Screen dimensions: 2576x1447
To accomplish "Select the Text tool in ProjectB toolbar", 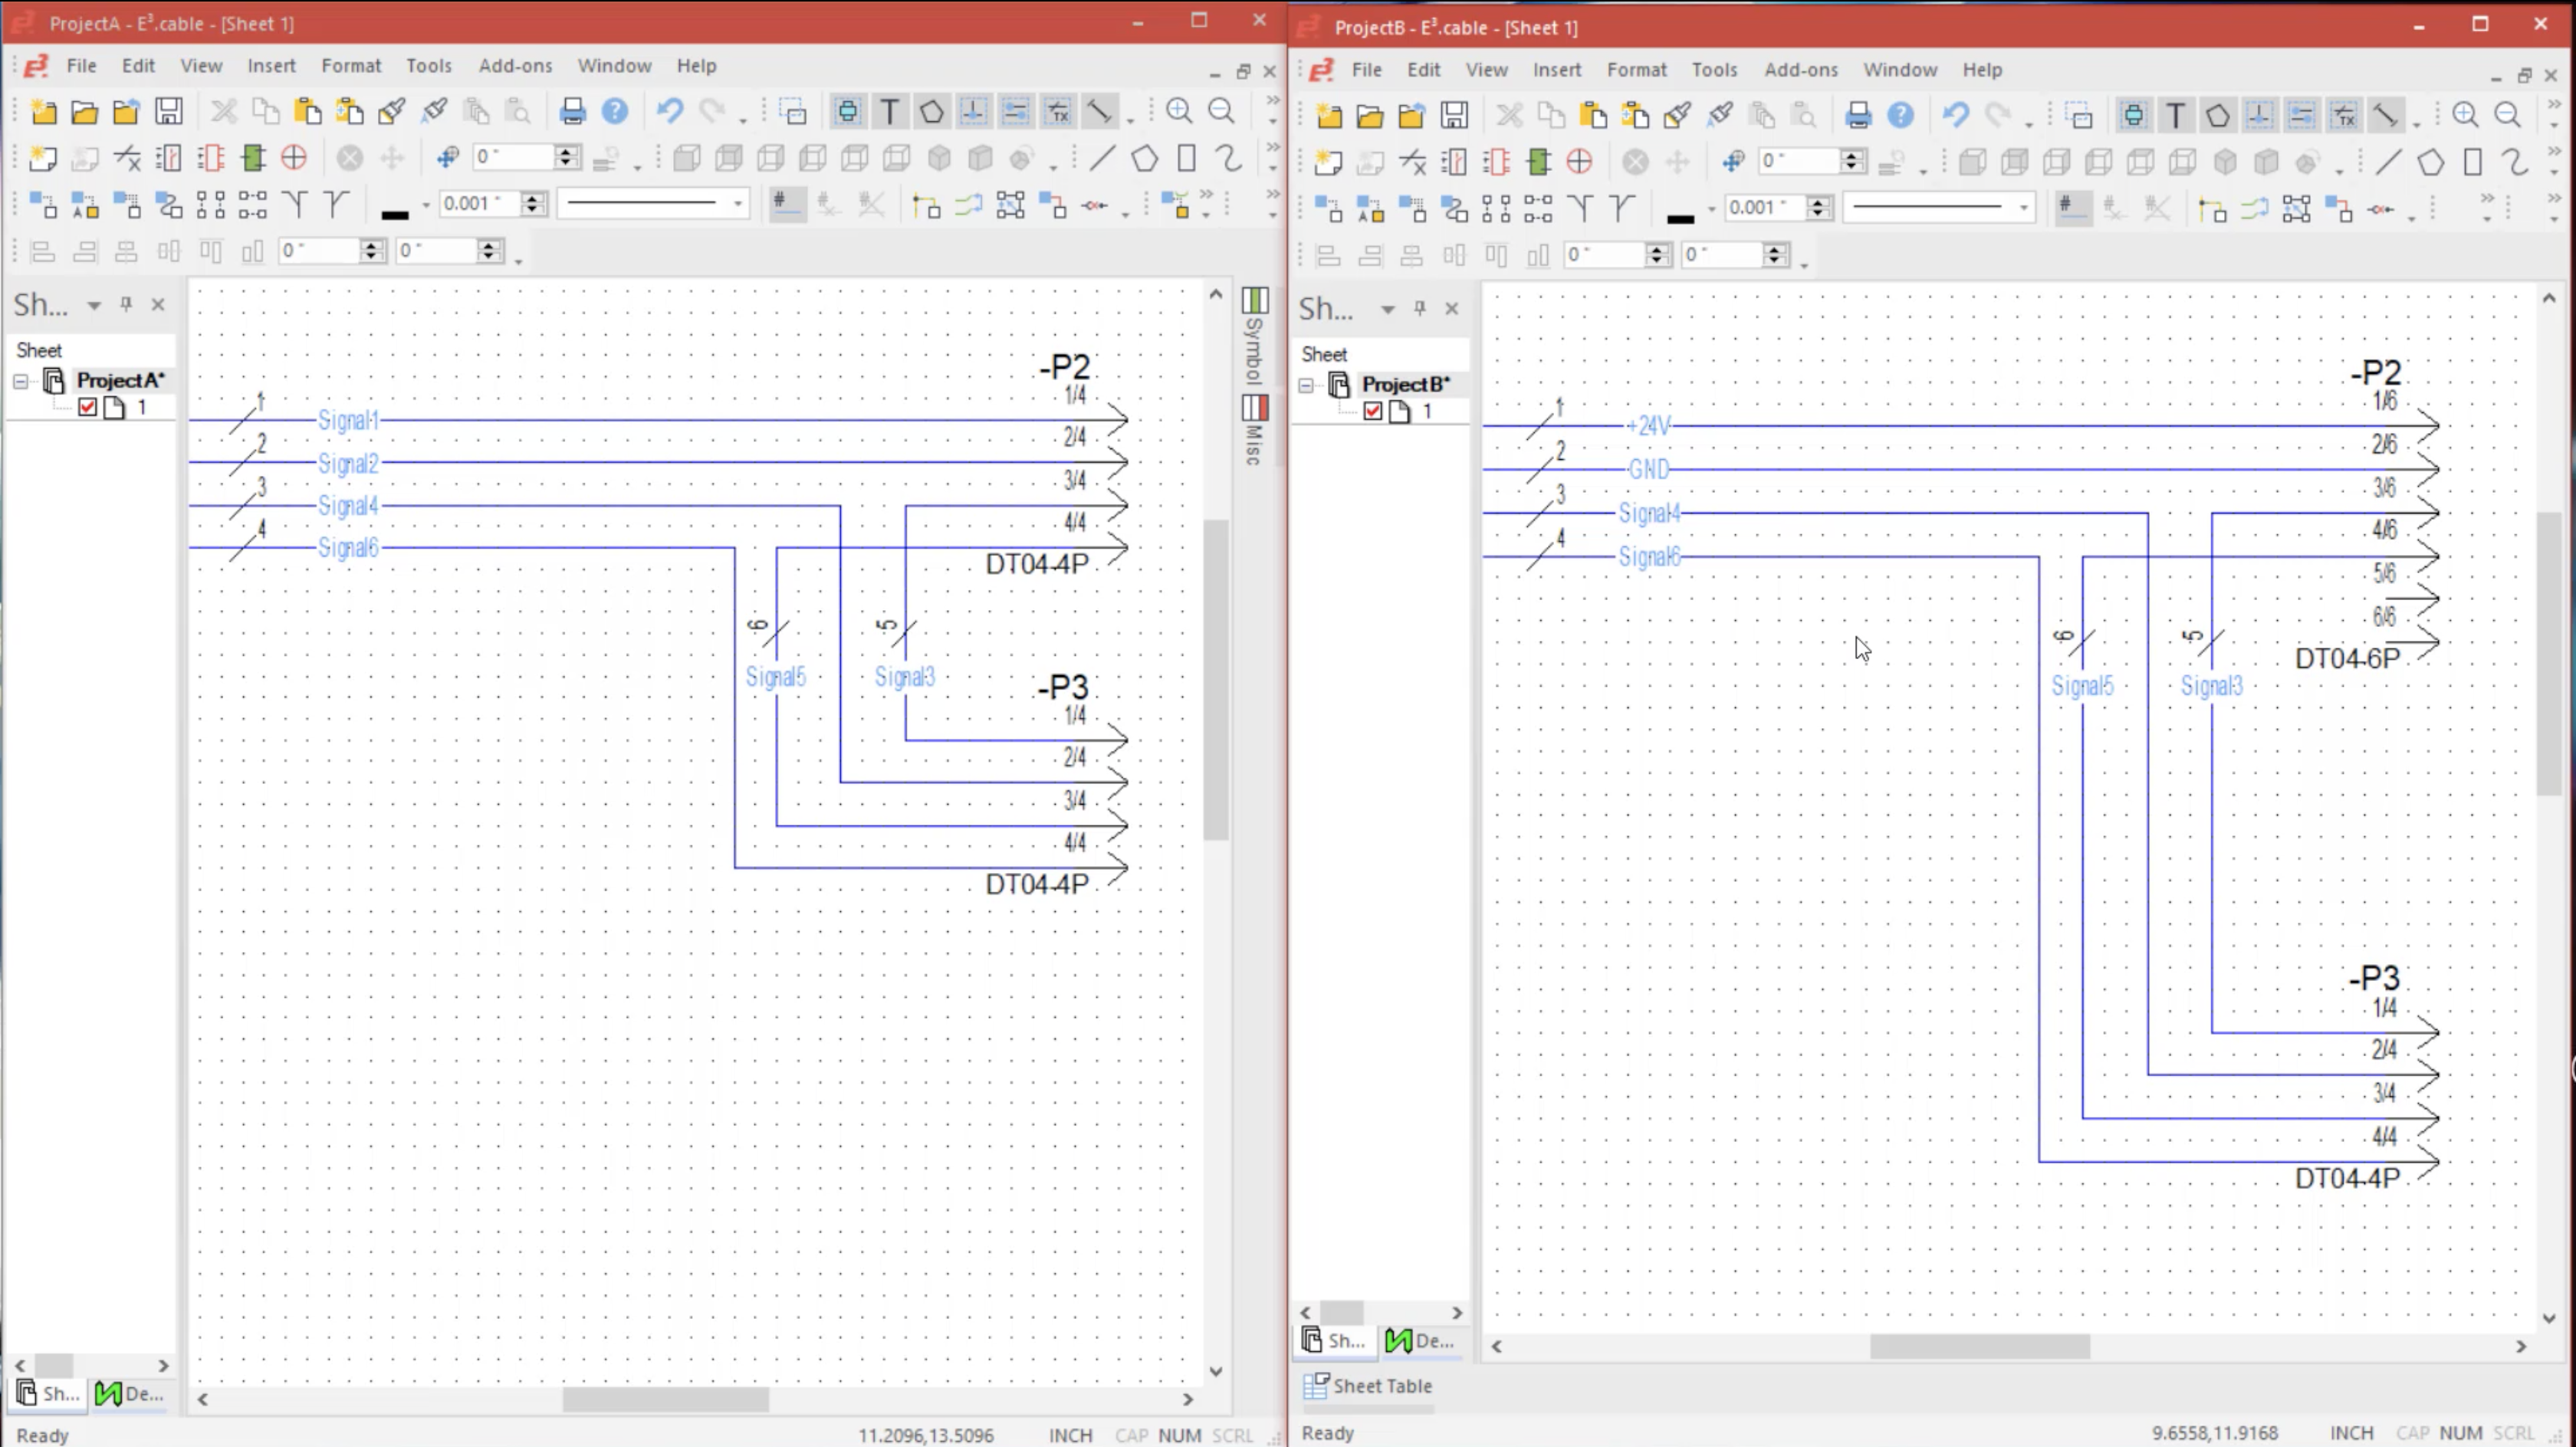I will pyautogui.click(x=2175, y=115).
